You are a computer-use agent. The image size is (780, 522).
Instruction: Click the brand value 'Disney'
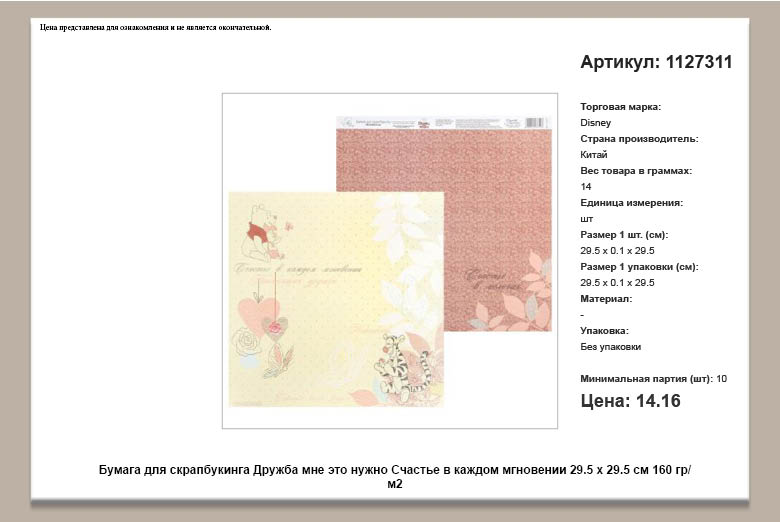pos(595,122)
